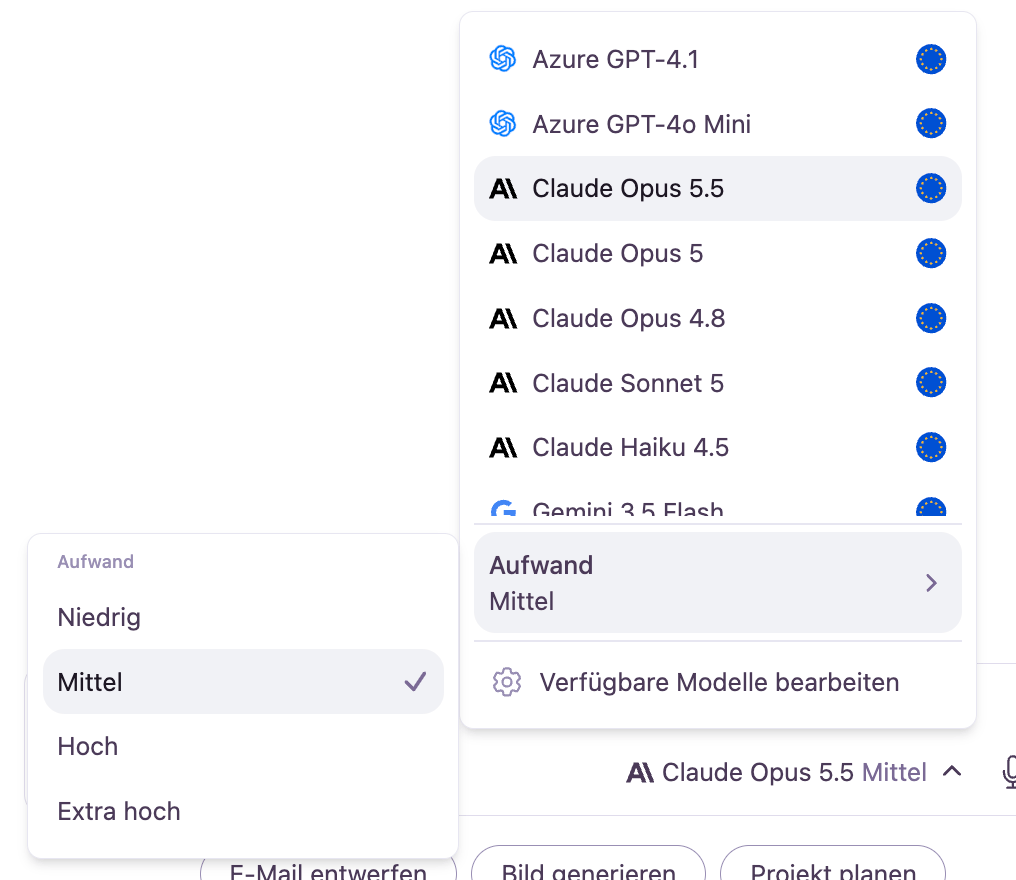The height and width of the screenshot is (880, 1016).
Task: Click the Anthropic logo beside Claude Sonnet 5
Action: (503, 383)
